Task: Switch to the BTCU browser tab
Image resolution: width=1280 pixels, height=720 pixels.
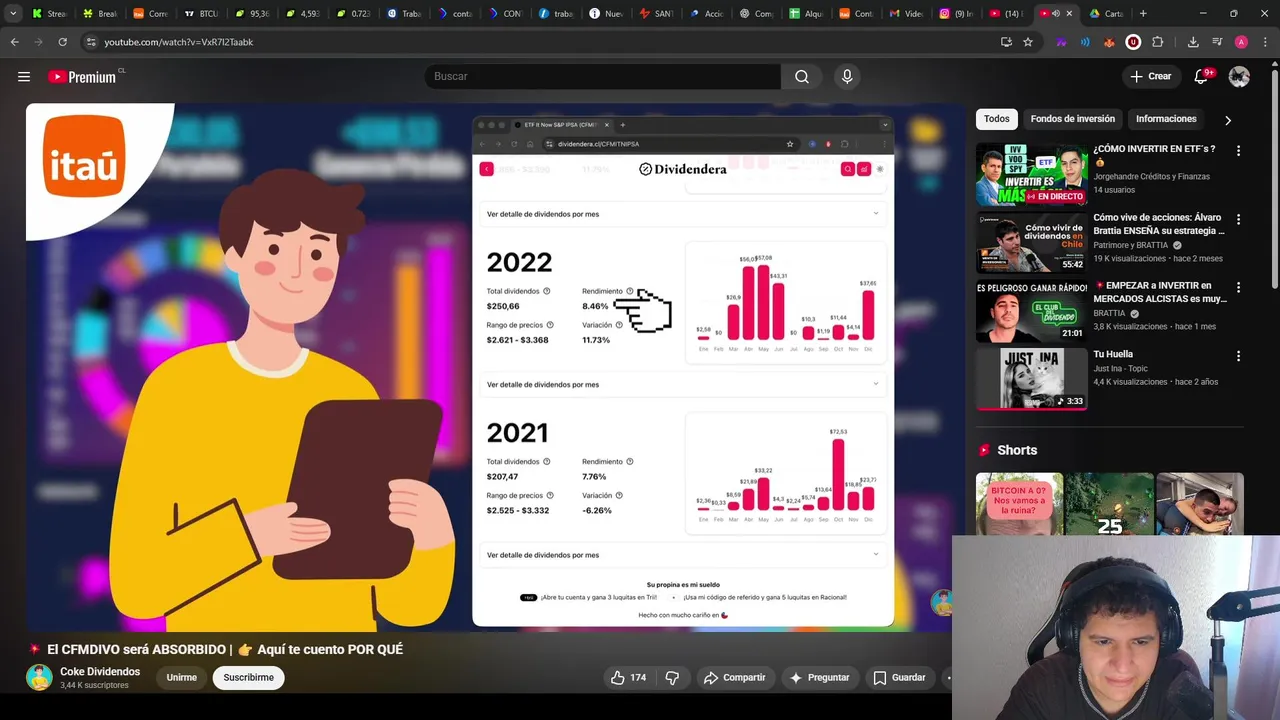Action: click(201, 14)
